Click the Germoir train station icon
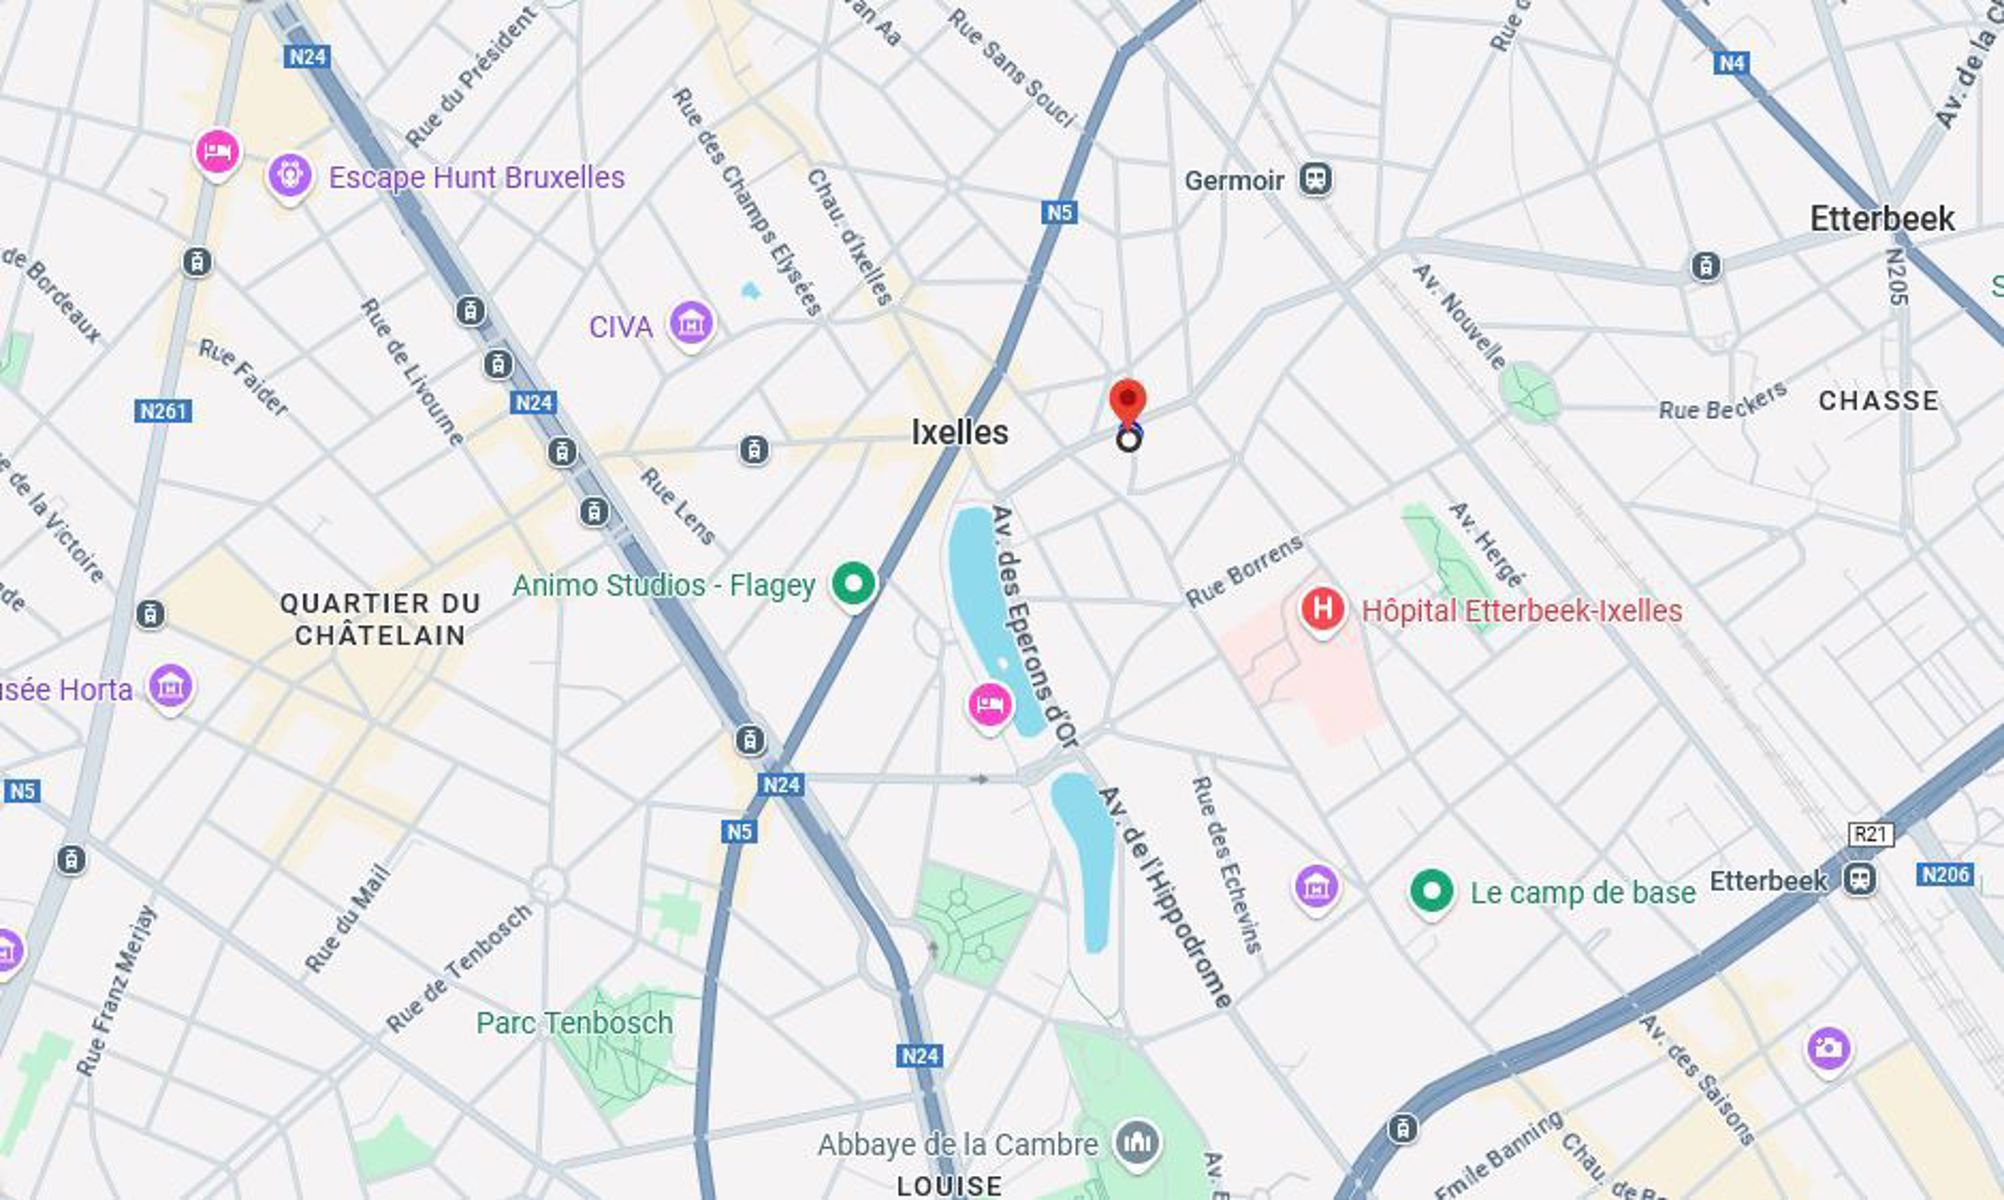Viewport: 2004px width, 1200px height. tap(1315, 179)
